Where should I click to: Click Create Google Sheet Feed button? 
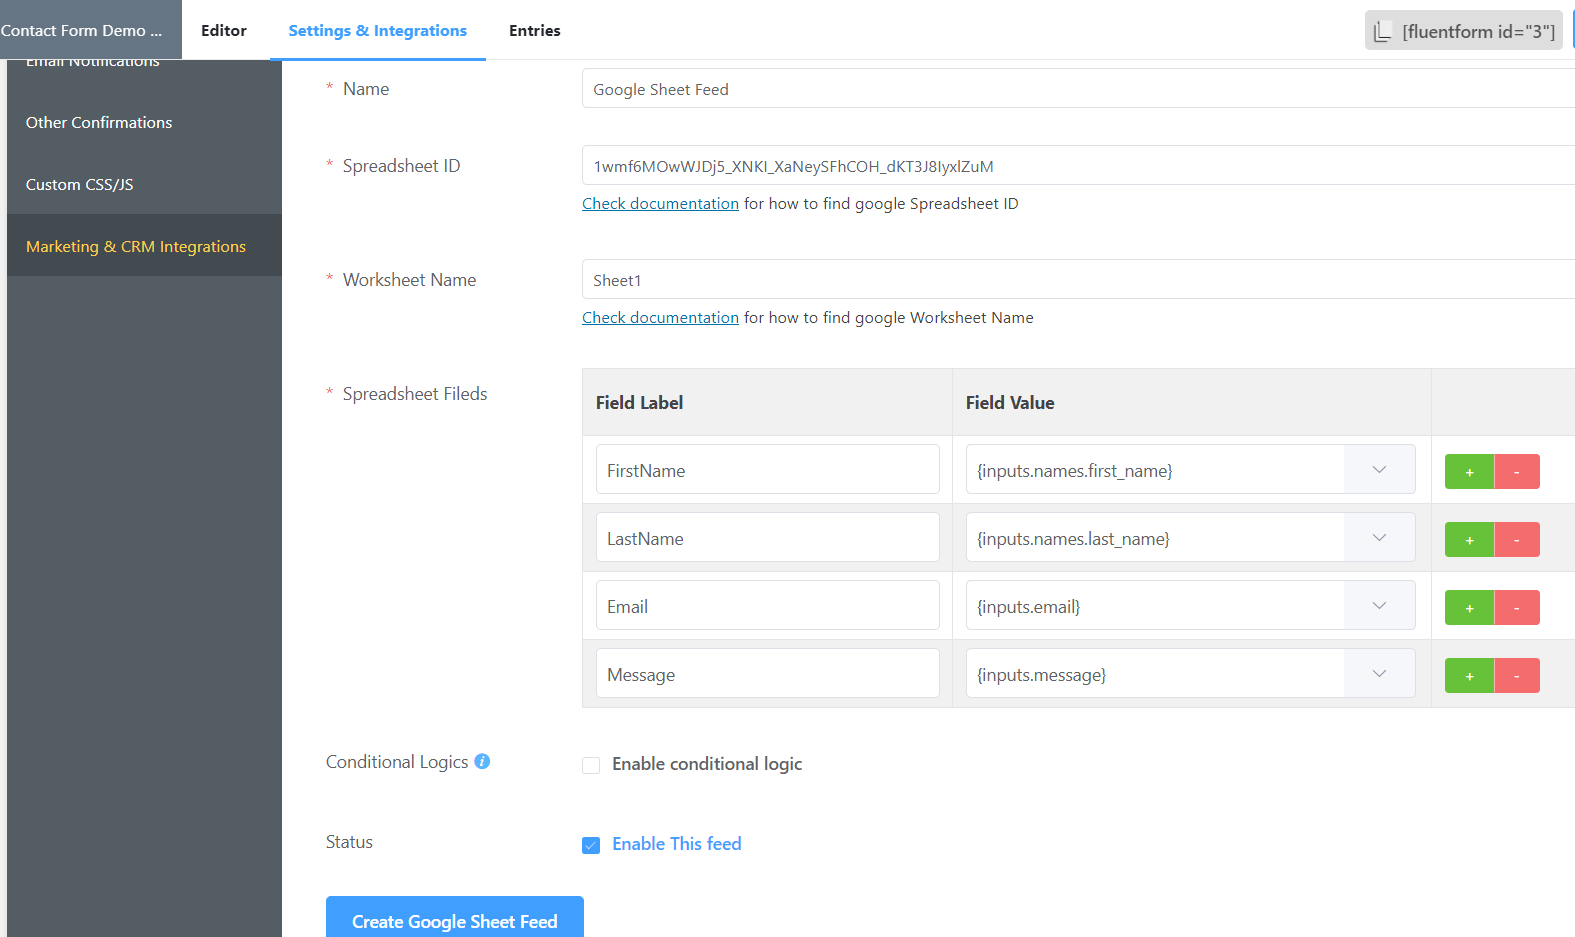click(x=455, y=919)
